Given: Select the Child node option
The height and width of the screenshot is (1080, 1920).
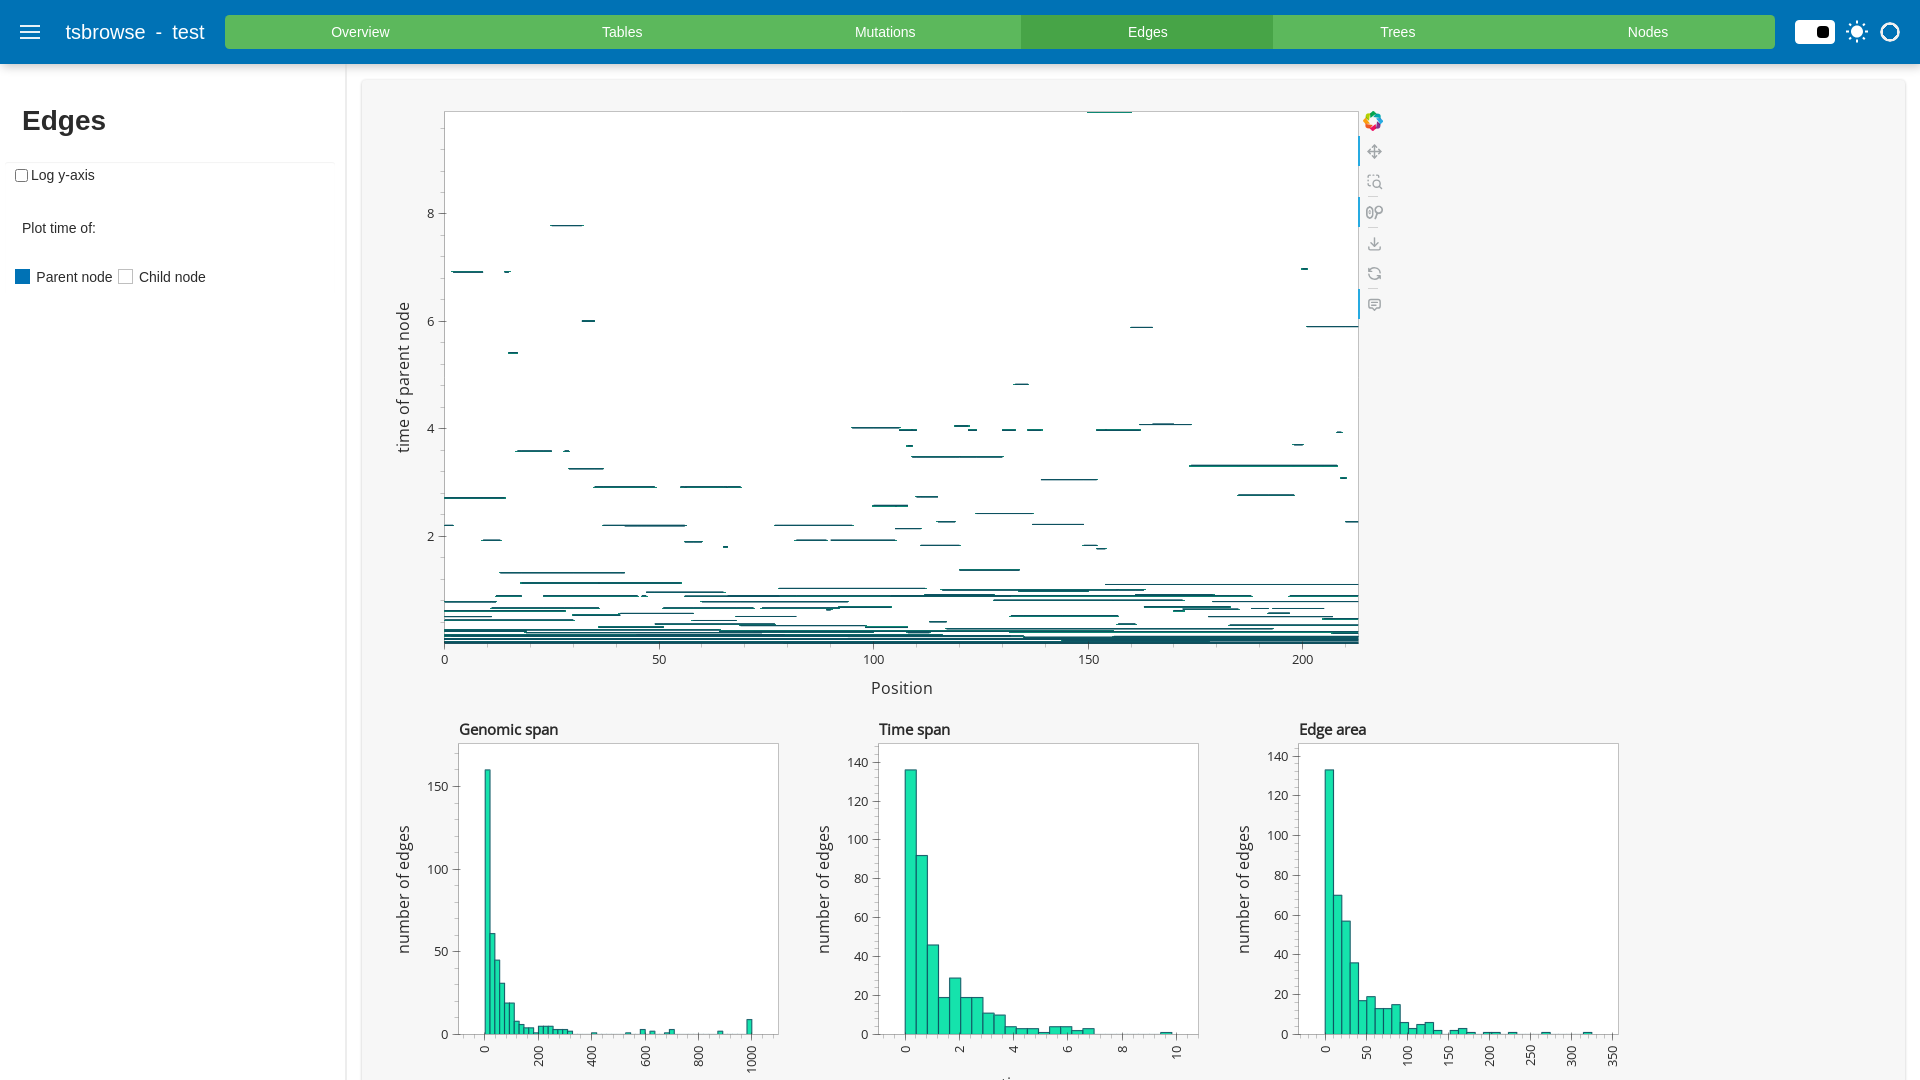Looking at the screenshot, I should 126,277.
